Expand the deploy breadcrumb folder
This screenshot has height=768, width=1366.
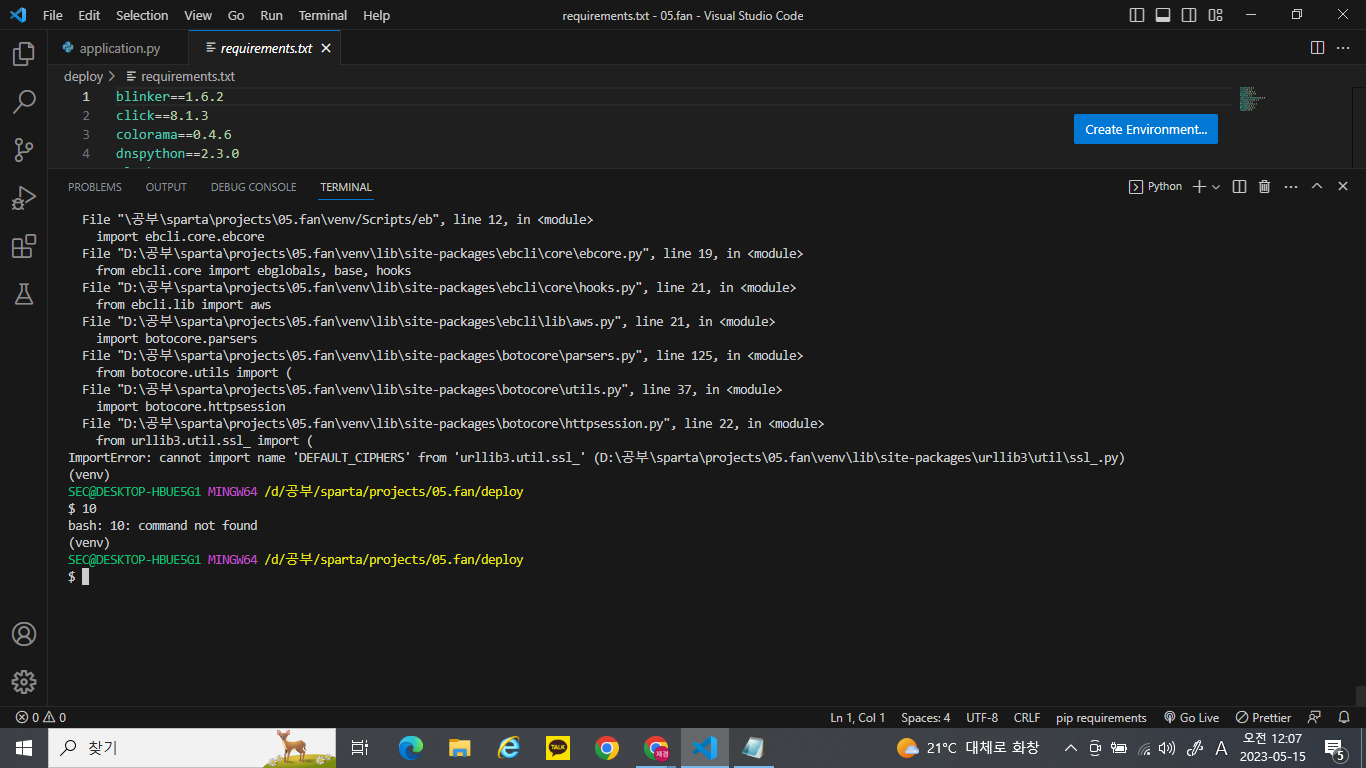point(84,76)
